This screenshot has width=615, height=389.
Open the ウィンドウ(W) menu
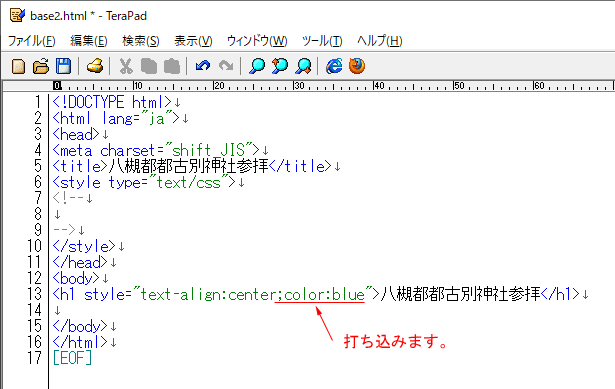tap(257, 41)
